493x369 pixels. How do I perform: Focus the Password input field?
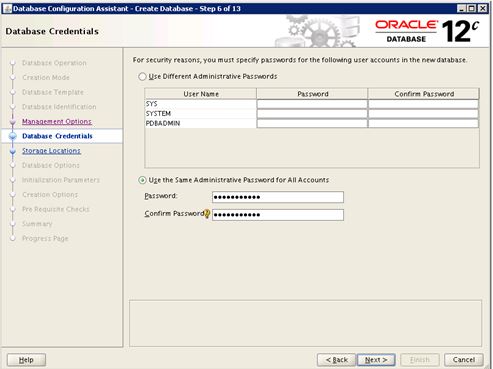(278, 197)
